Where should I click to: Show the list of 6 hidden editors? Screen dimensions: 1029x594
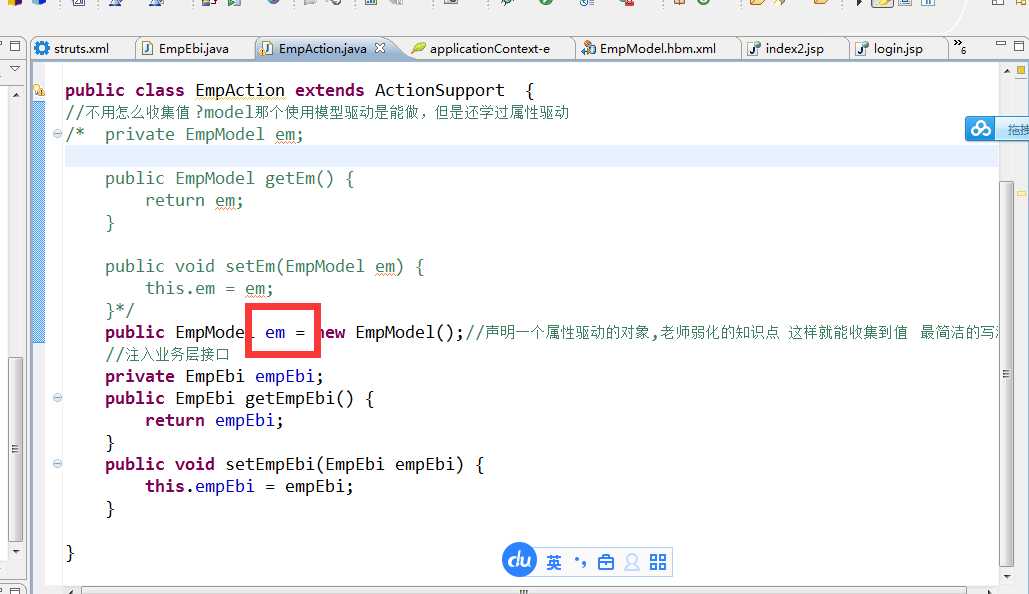(x=959, y=46)
